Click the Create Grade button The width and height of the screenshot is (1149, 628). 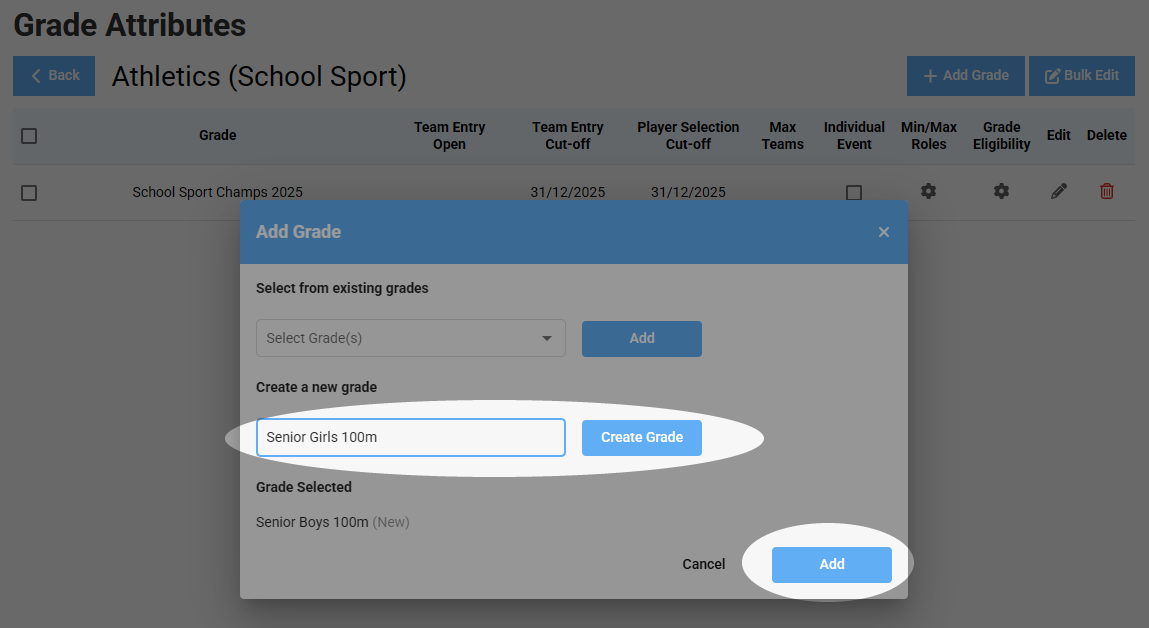tap(642, 437)
